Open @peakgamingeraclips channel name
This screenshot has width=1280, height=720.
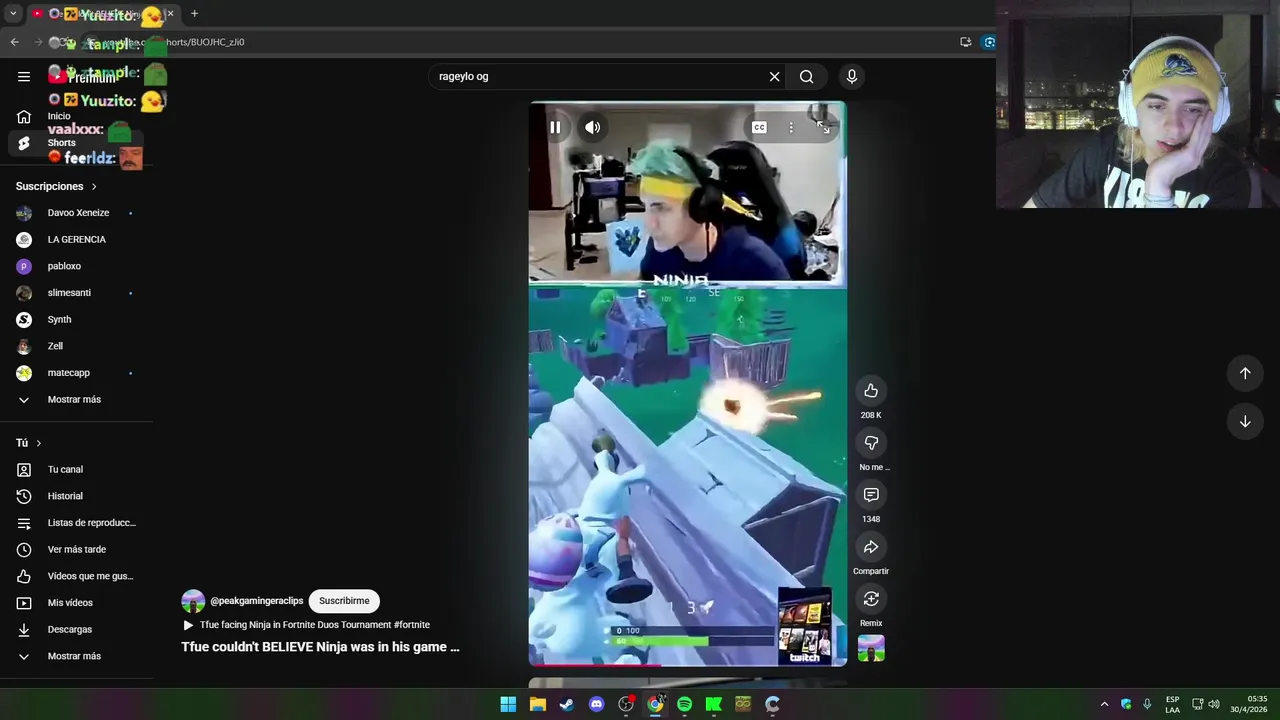pos(257,601)
